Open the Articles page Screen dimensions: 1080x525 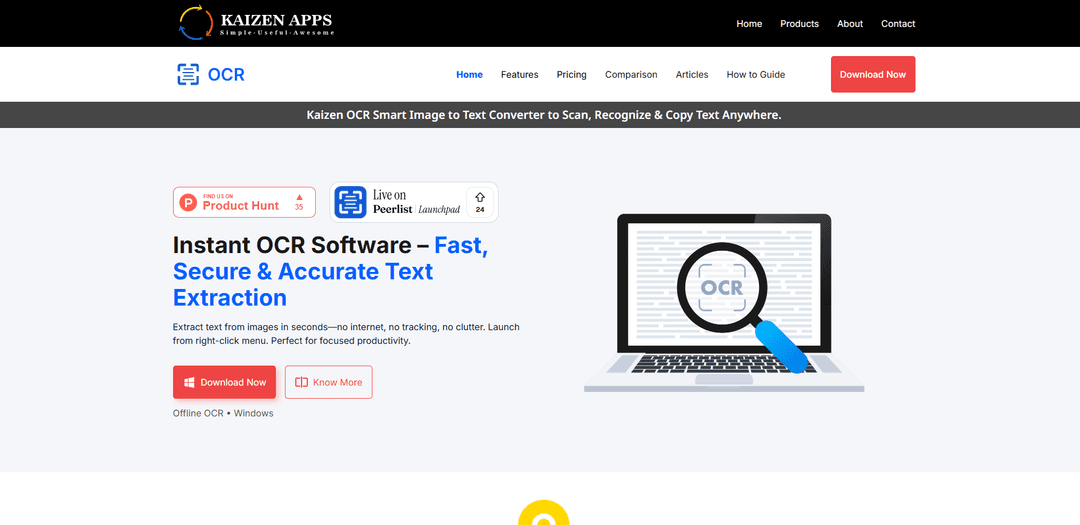point(692,74)
